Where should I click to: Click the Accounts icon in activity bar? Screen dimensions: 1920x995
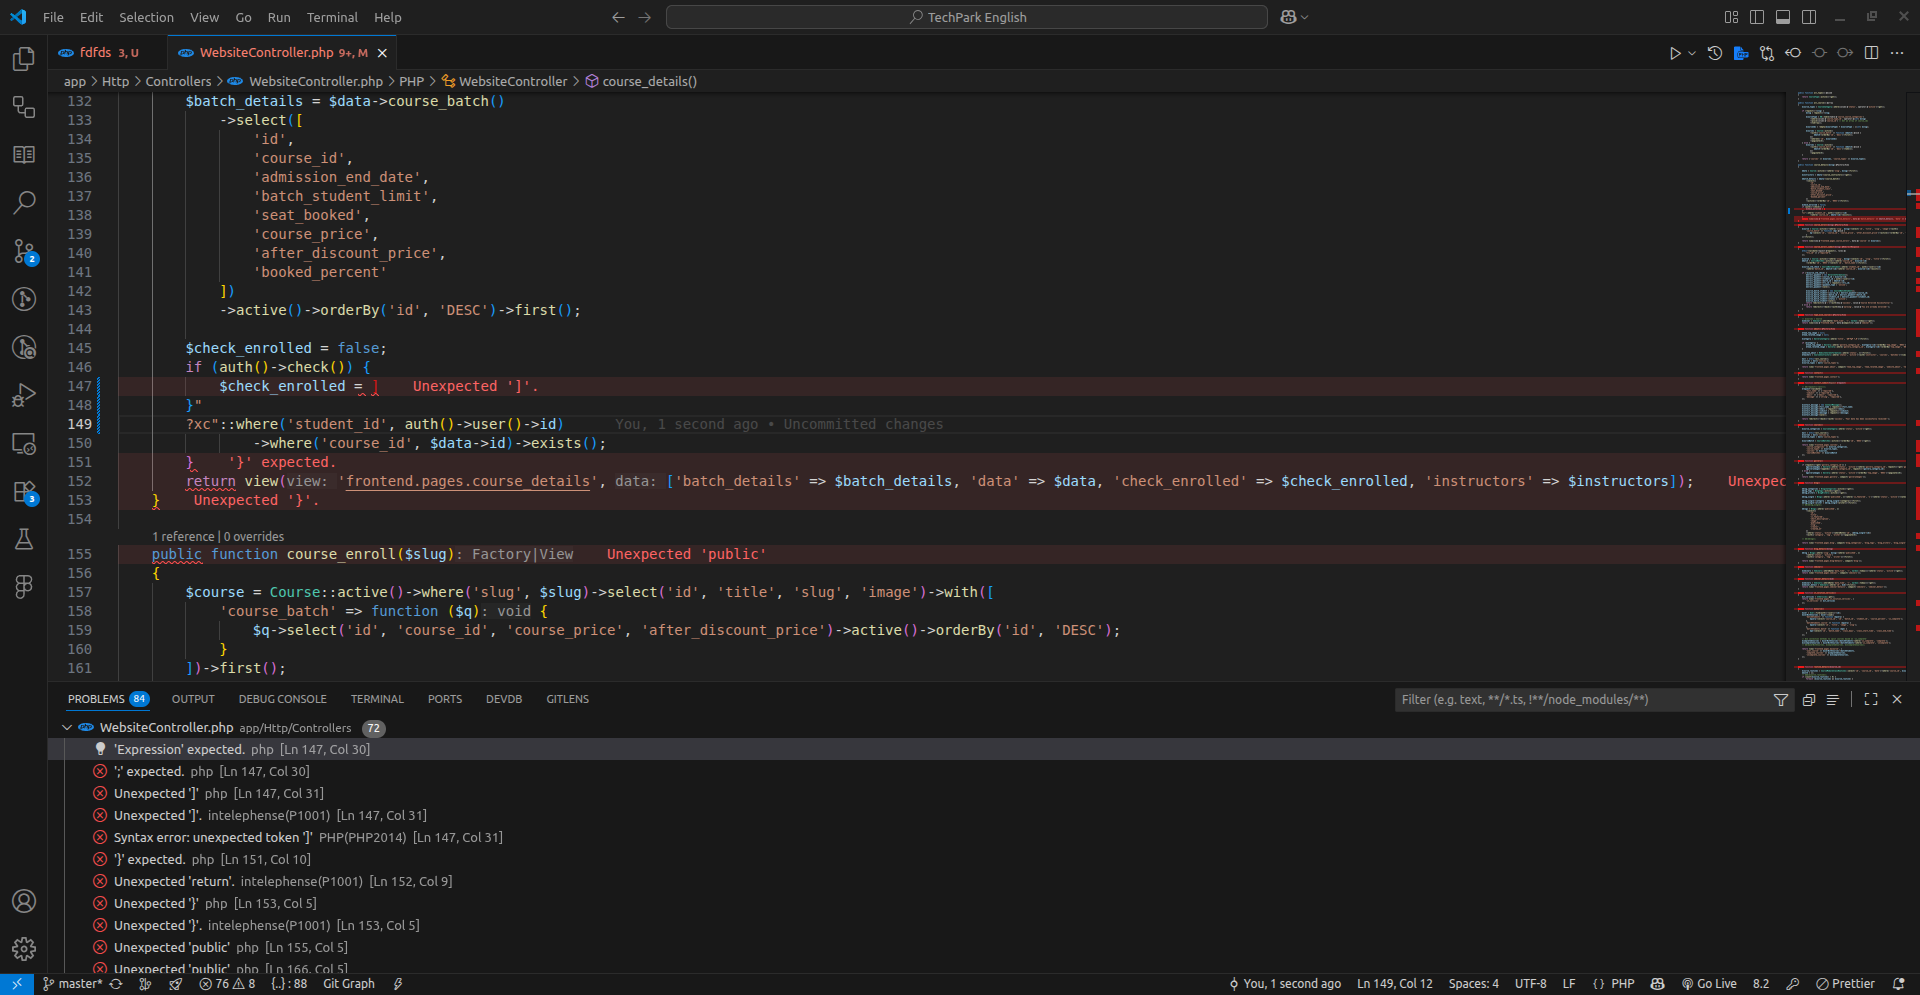point(24,901)
